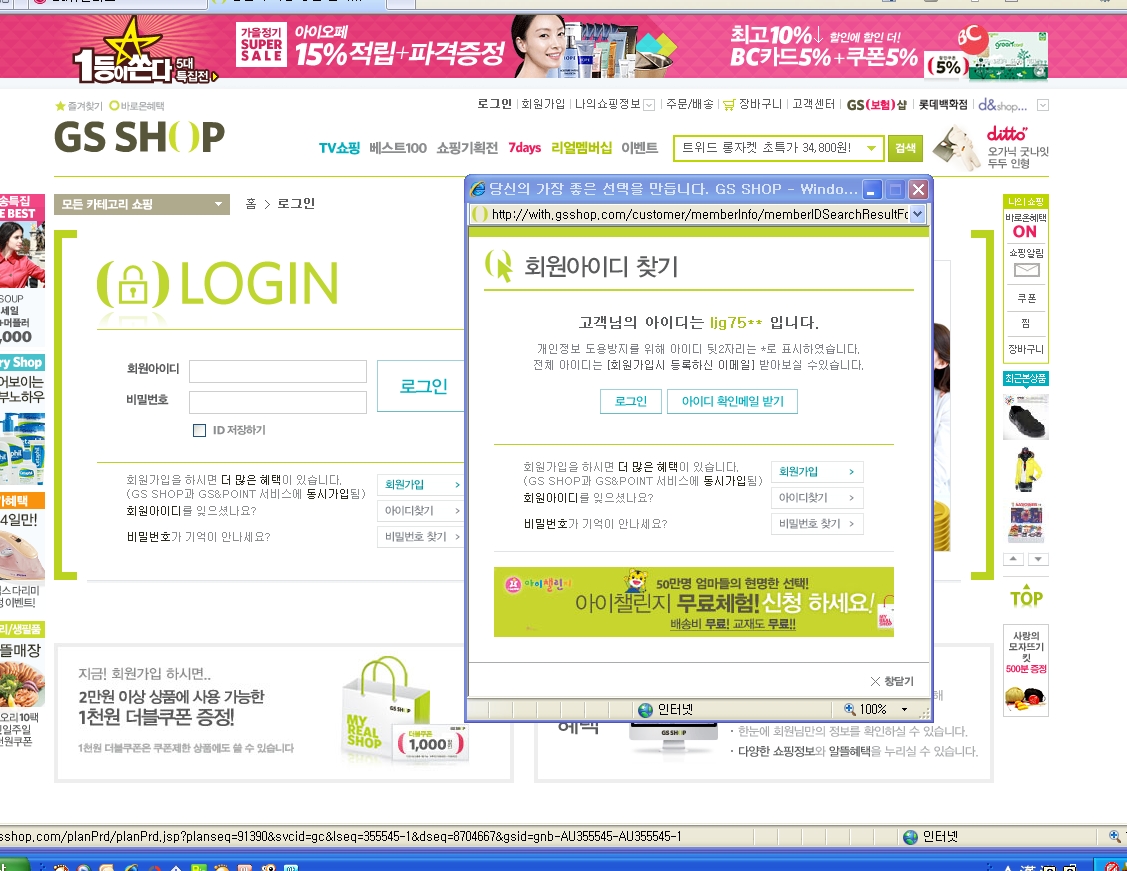Focus the 비밀번호 input field

pos(277,402)
